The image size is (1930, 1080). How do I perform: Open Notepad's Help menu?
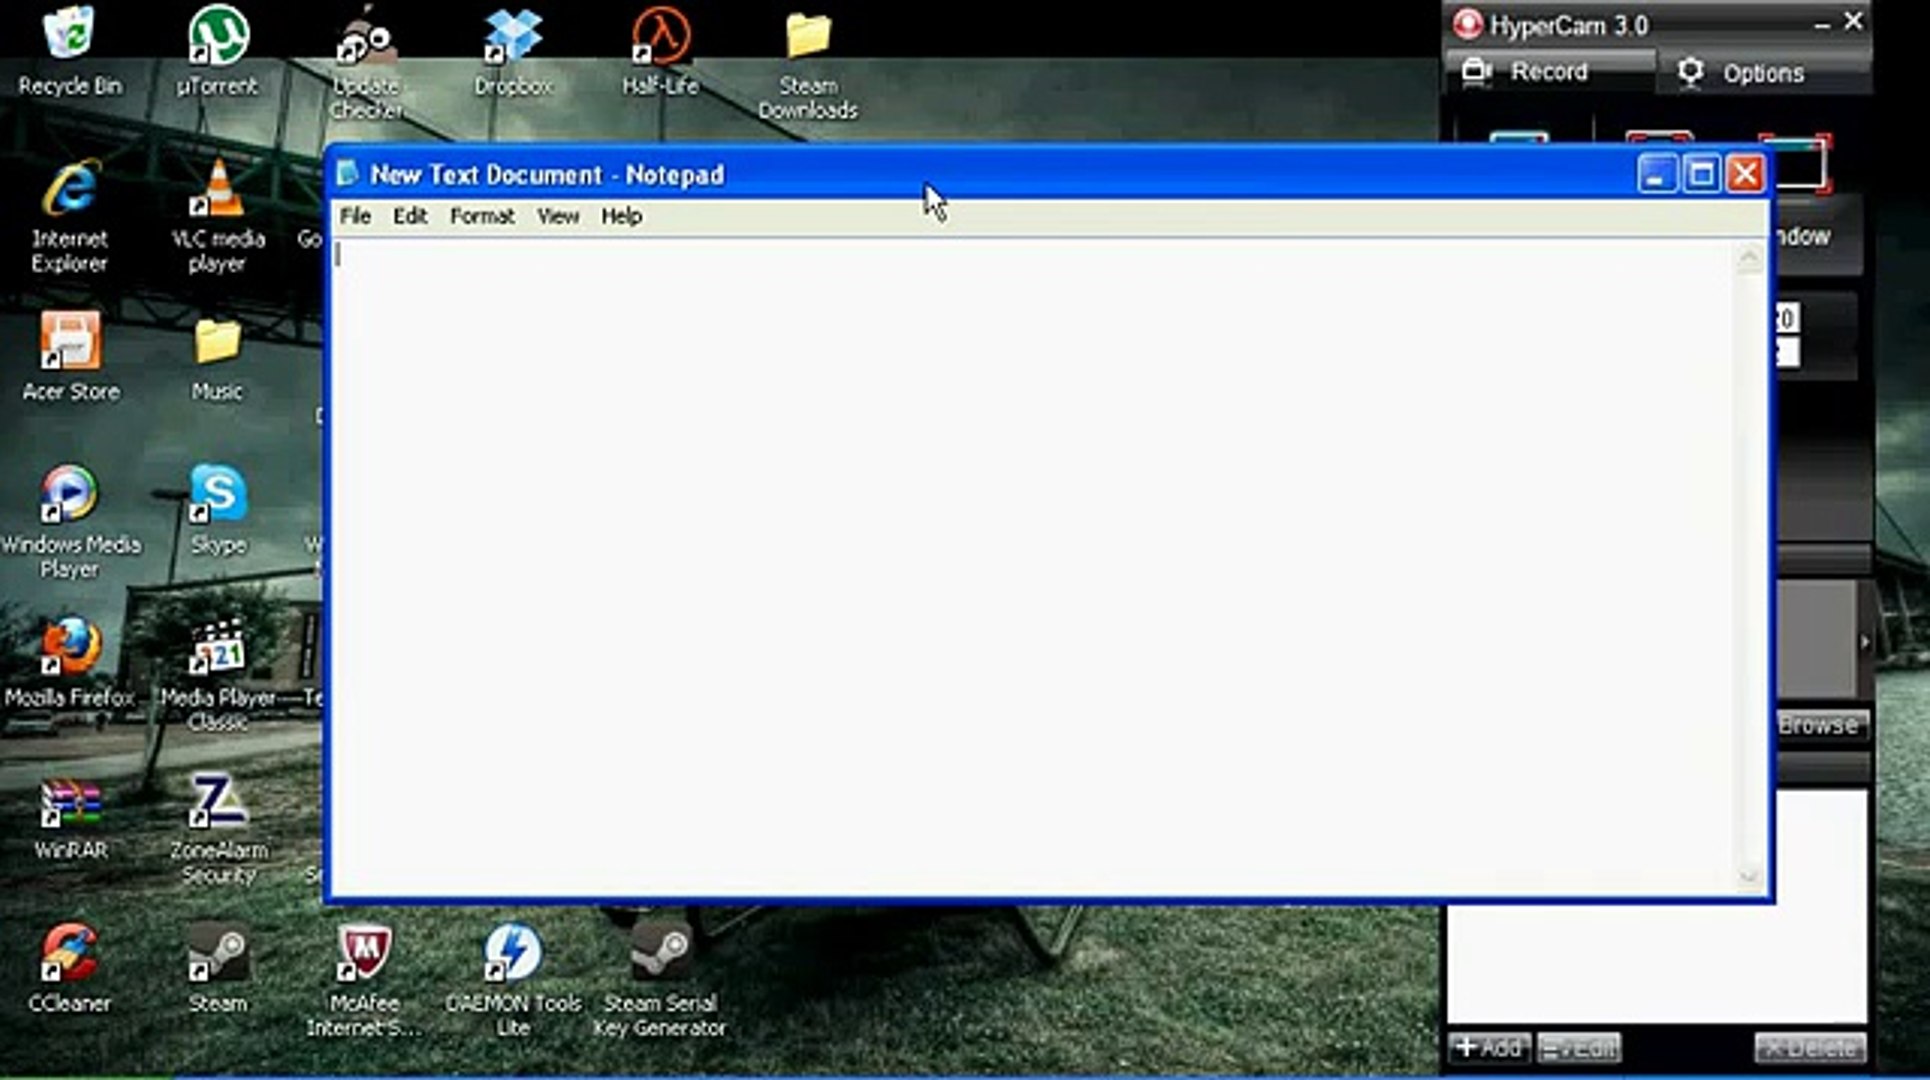pyautogui.click(x=621, y=216)
